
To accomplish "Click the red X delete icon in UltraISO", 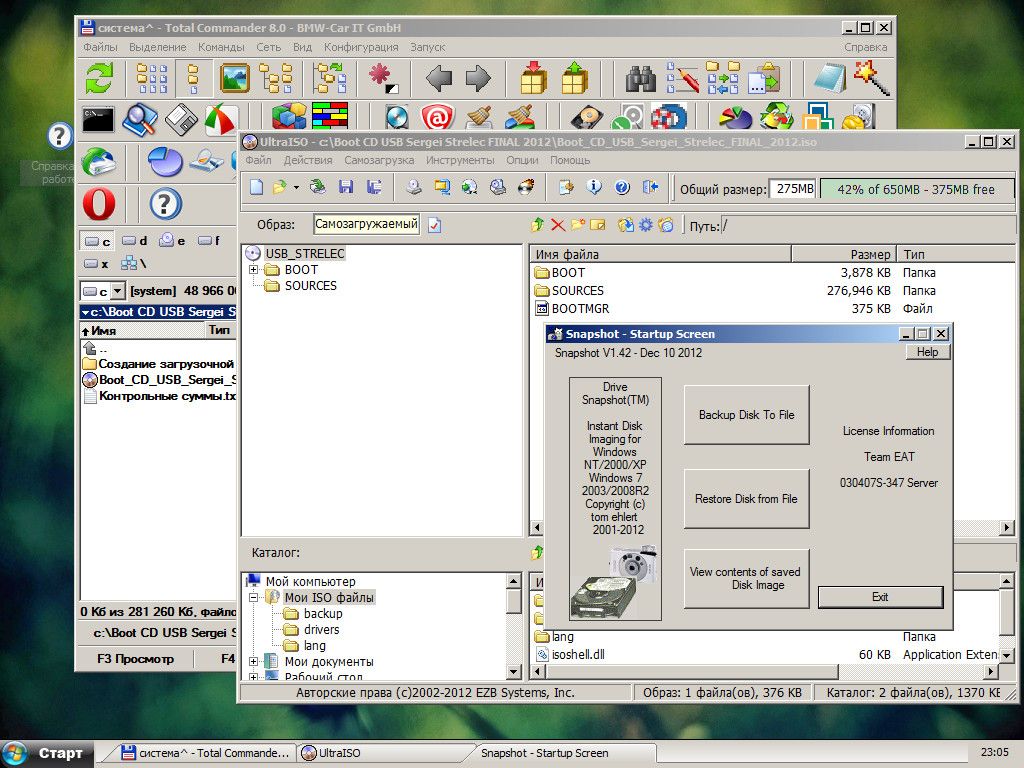I will (x=558, y=225).
